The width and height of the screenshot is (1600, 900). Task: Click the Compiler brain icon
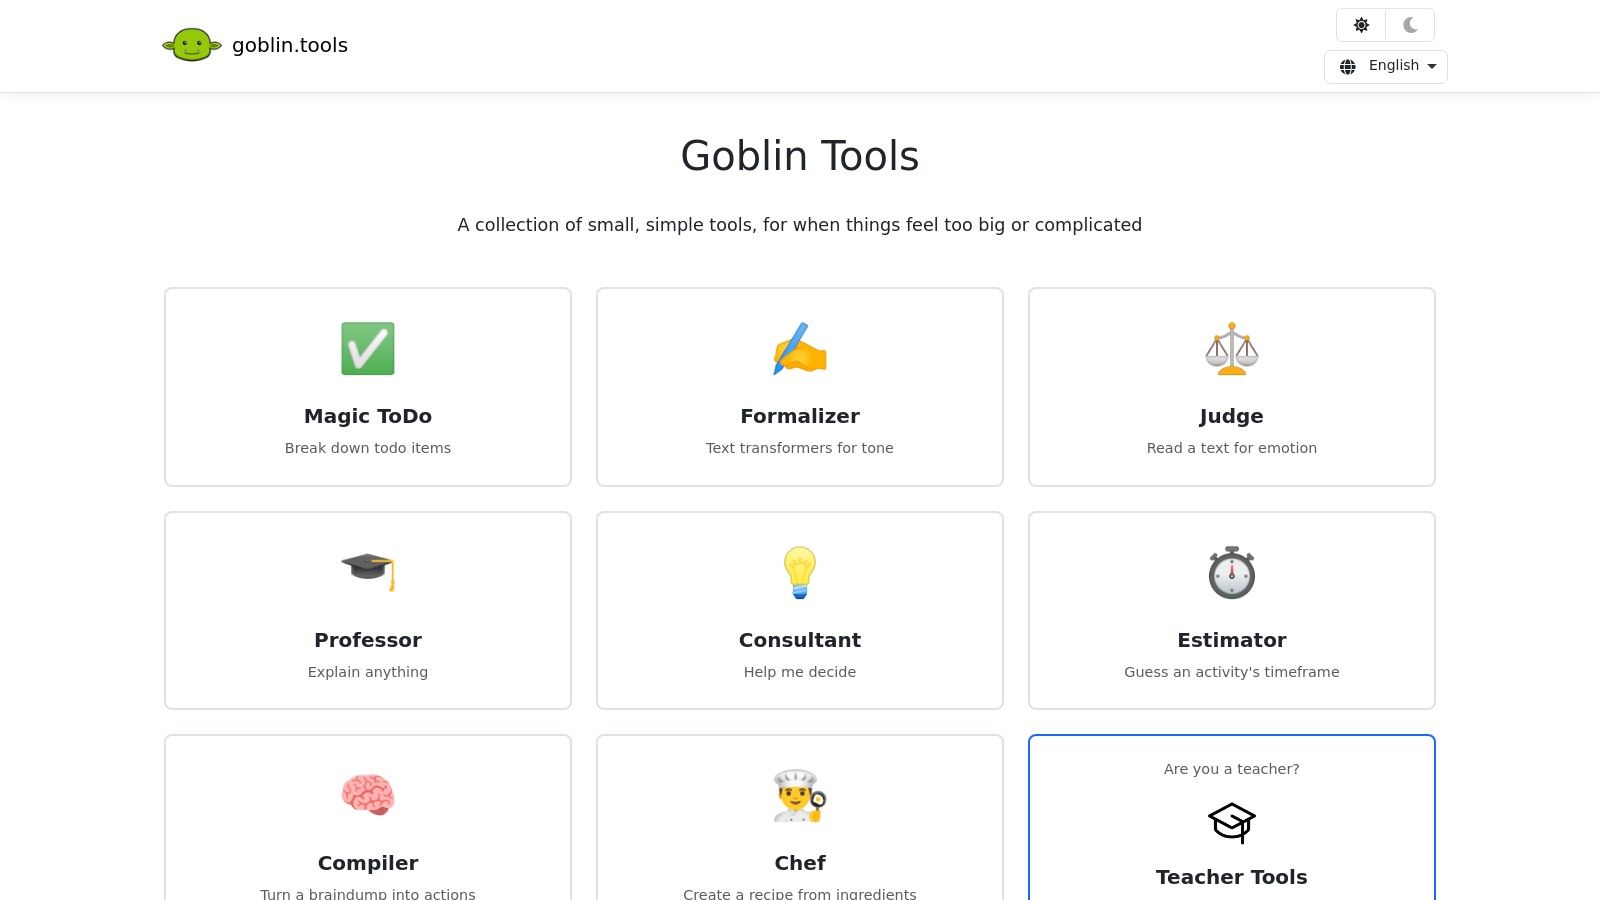point(368,796)
